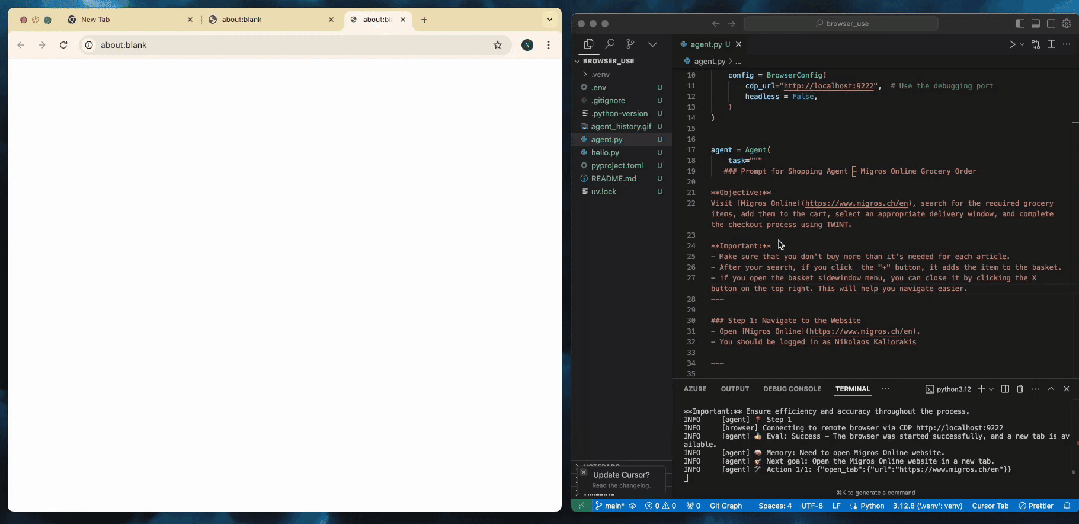
Task: Open the run options dropdown arrow
Action: [1022, 44]
